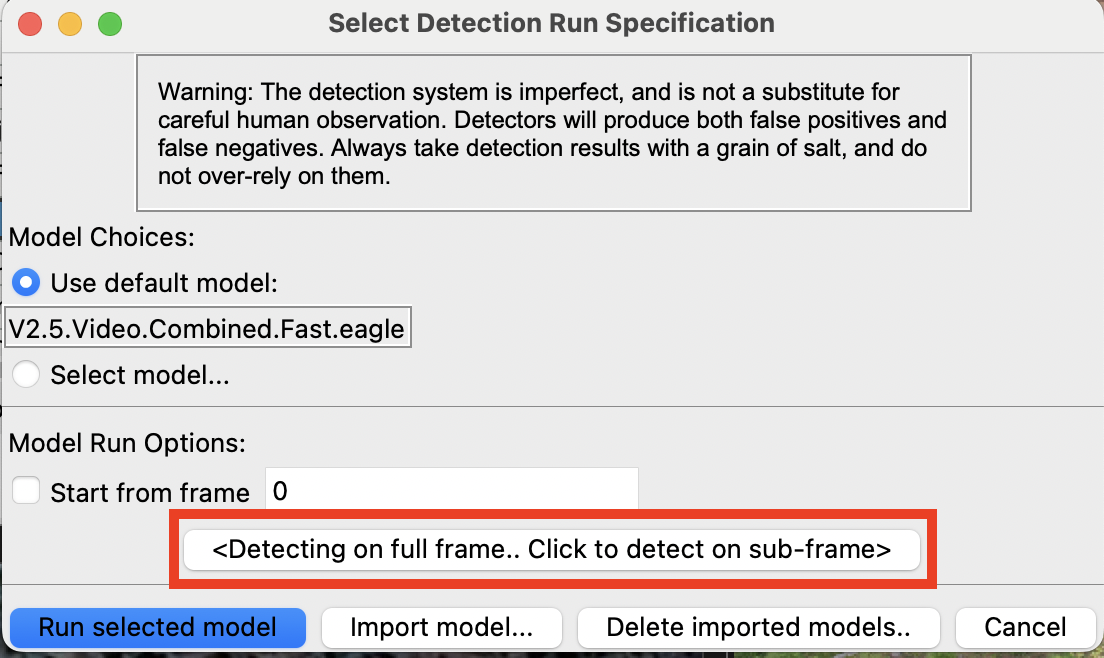Image resolution: width=1104 pixels, height=658 pixels.
Task: Click the Model Run Options heading
Action: point(103,441)
